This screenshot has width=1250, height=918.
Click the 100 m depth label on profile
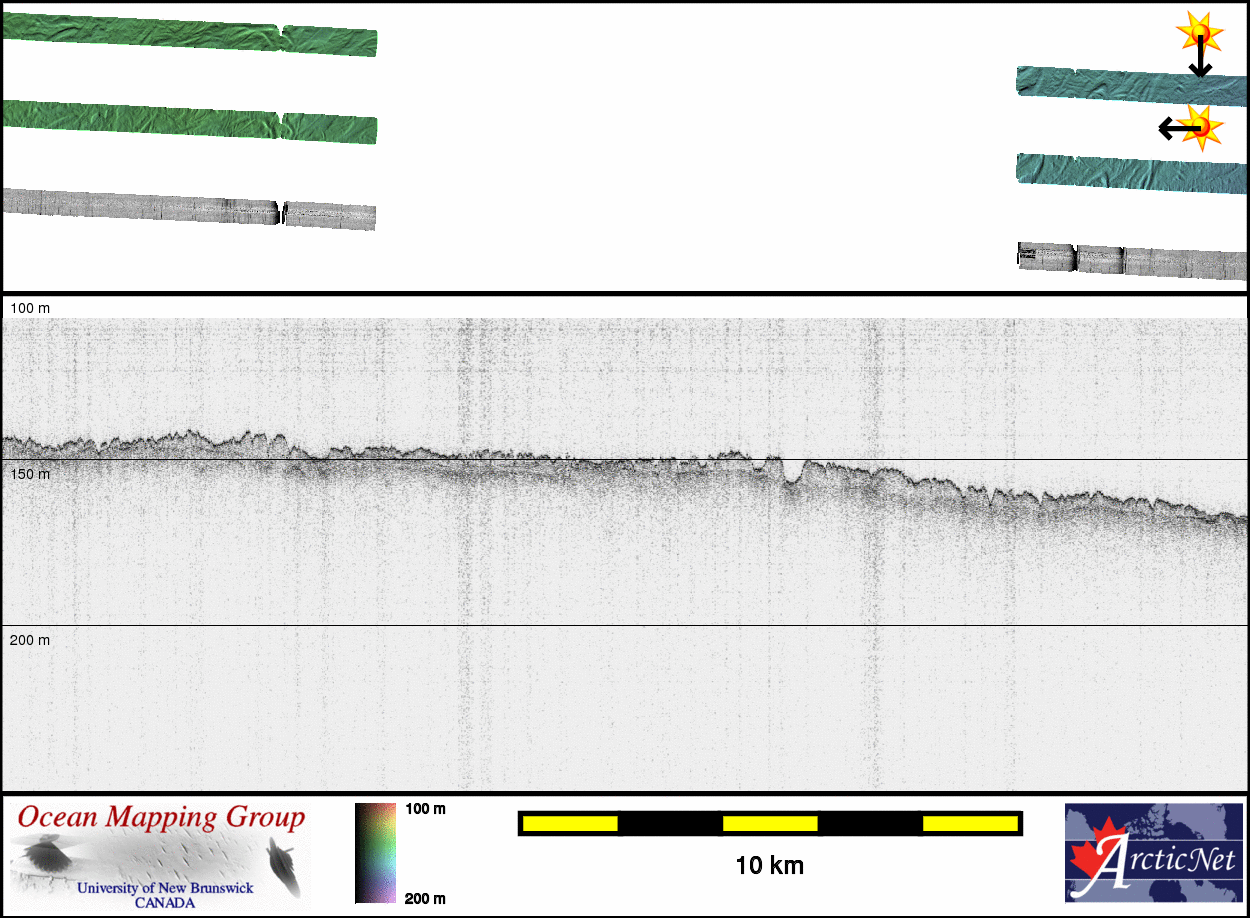(30, 308)
